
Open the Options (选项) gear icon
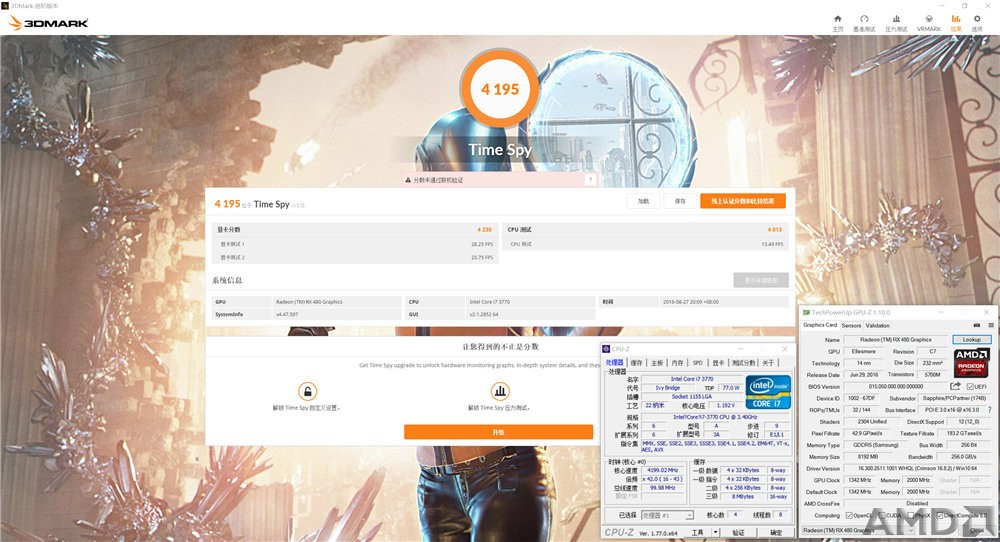coord(977,19)
